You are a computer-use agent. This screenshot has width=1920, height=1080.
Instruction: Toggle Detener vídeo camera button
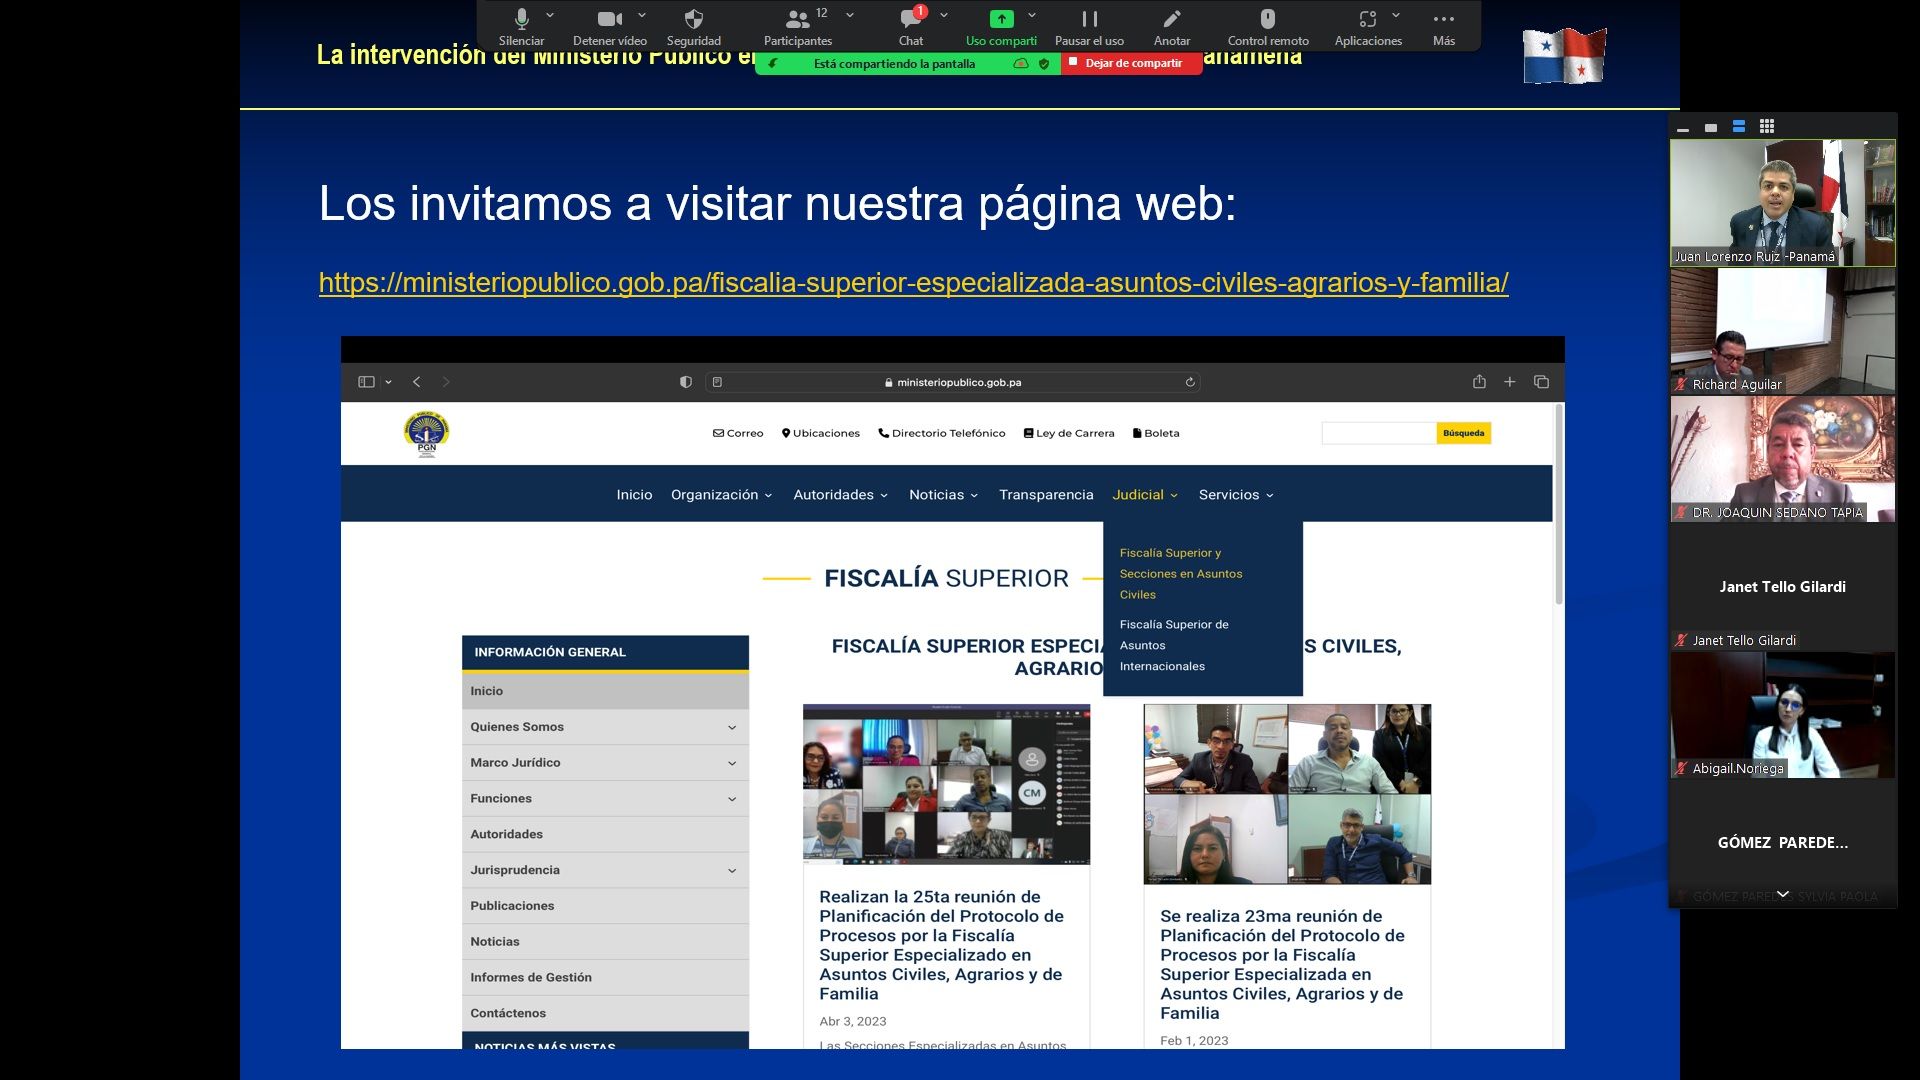(x=609, y=19)
